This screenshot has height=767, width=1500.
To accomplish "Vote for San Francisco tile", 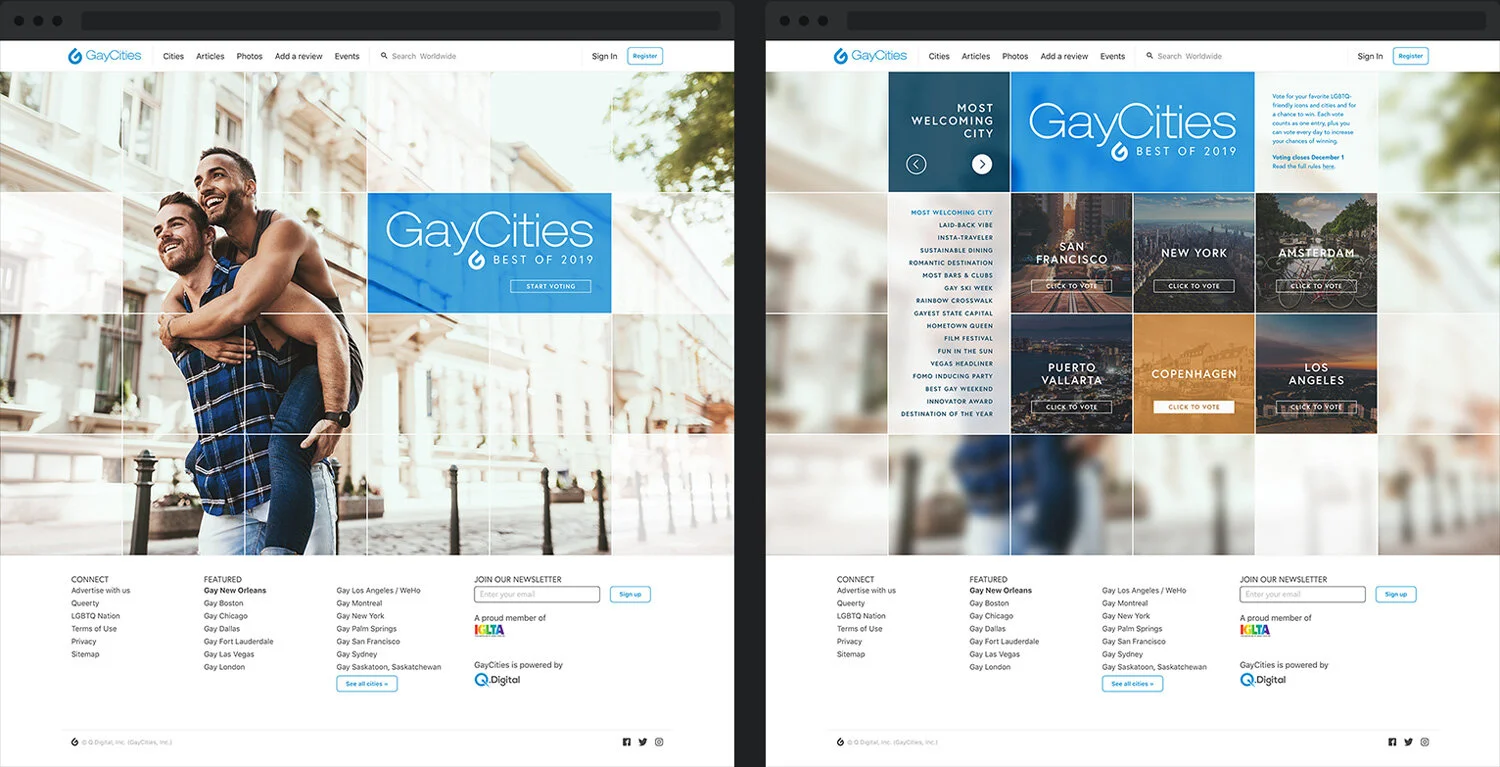I will (1071, 286).
